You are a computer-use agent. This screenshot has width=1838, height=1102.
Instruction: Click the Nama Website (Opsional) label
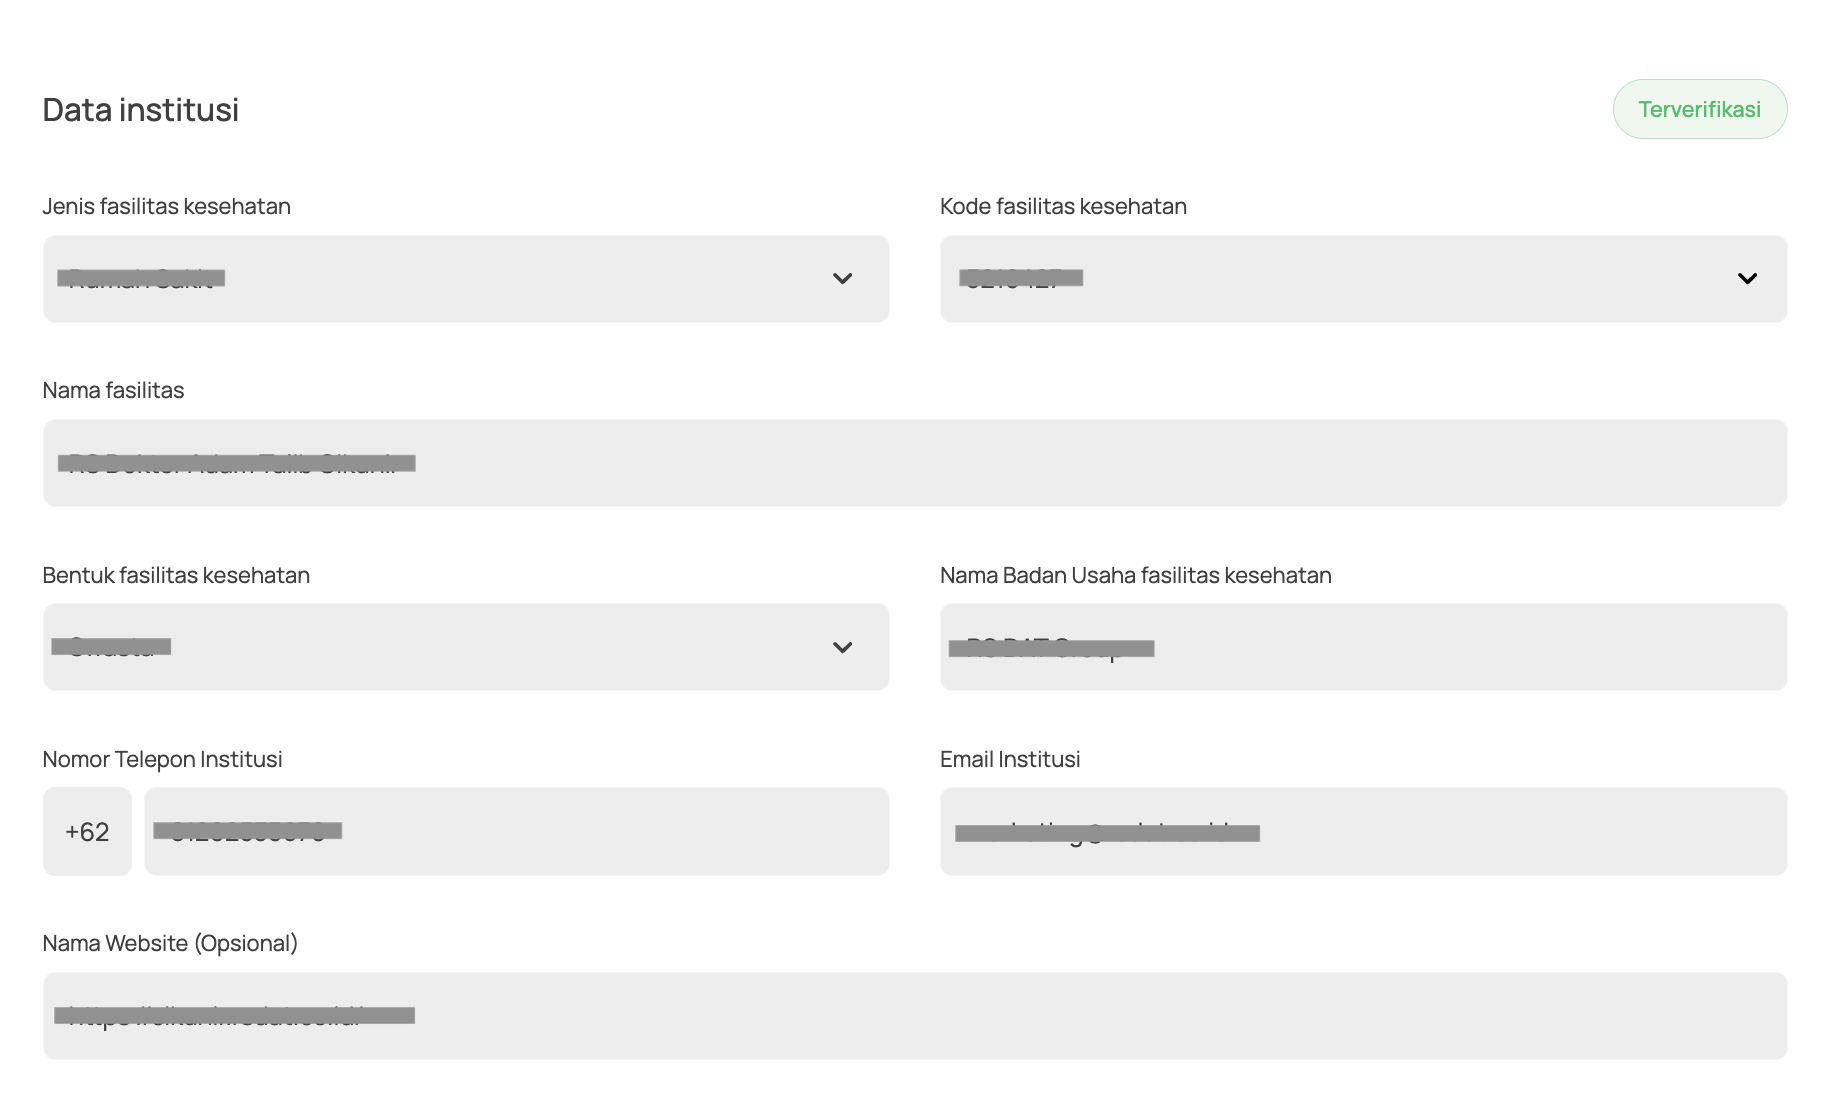click(x=170, y=943)
